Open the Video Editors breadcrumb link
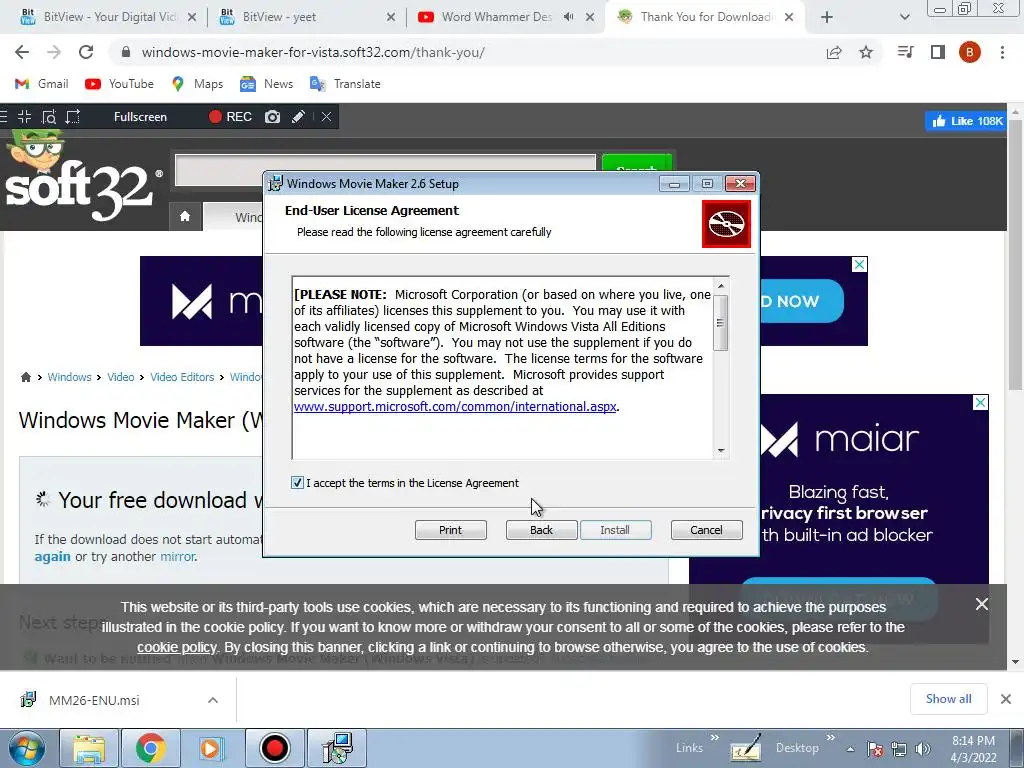The image size is (1024, 768). [x=182, y=377]
